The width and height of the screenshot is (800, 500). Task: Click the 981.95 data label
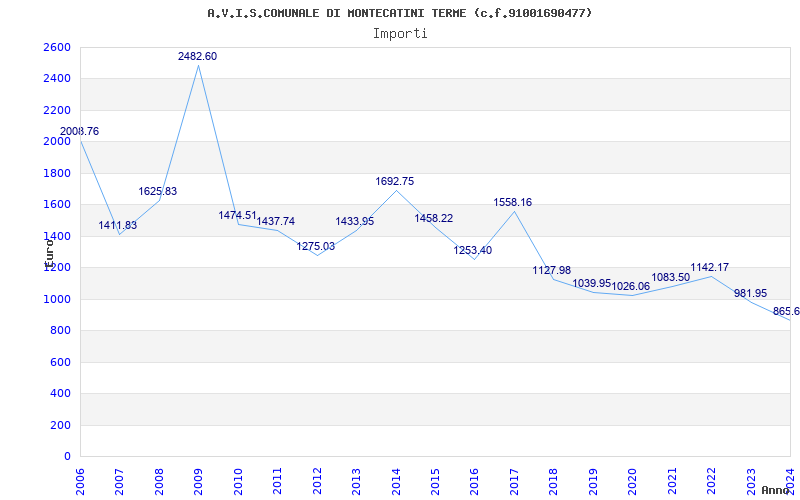[x=751, y=294]
